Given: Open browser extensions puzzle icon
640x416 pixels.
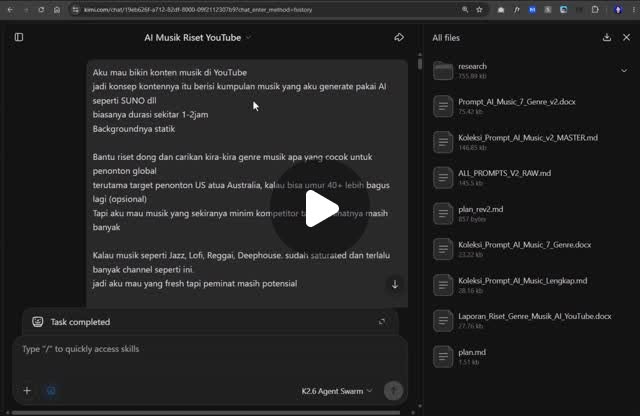Looking at the screenshot, I should pyautogui.click(x=595, y=9).
